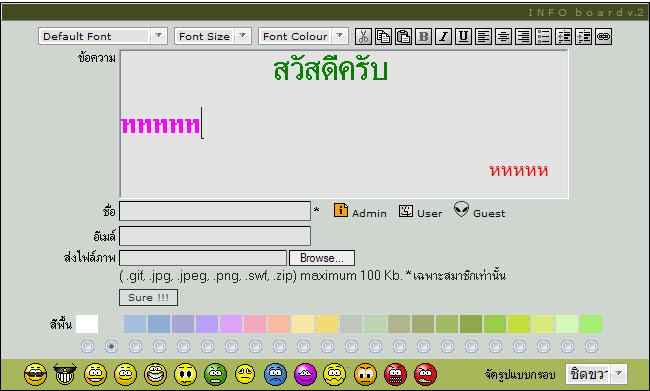Open the Font Size dropdown
This screenshot has height=391, width=650.
213,36
